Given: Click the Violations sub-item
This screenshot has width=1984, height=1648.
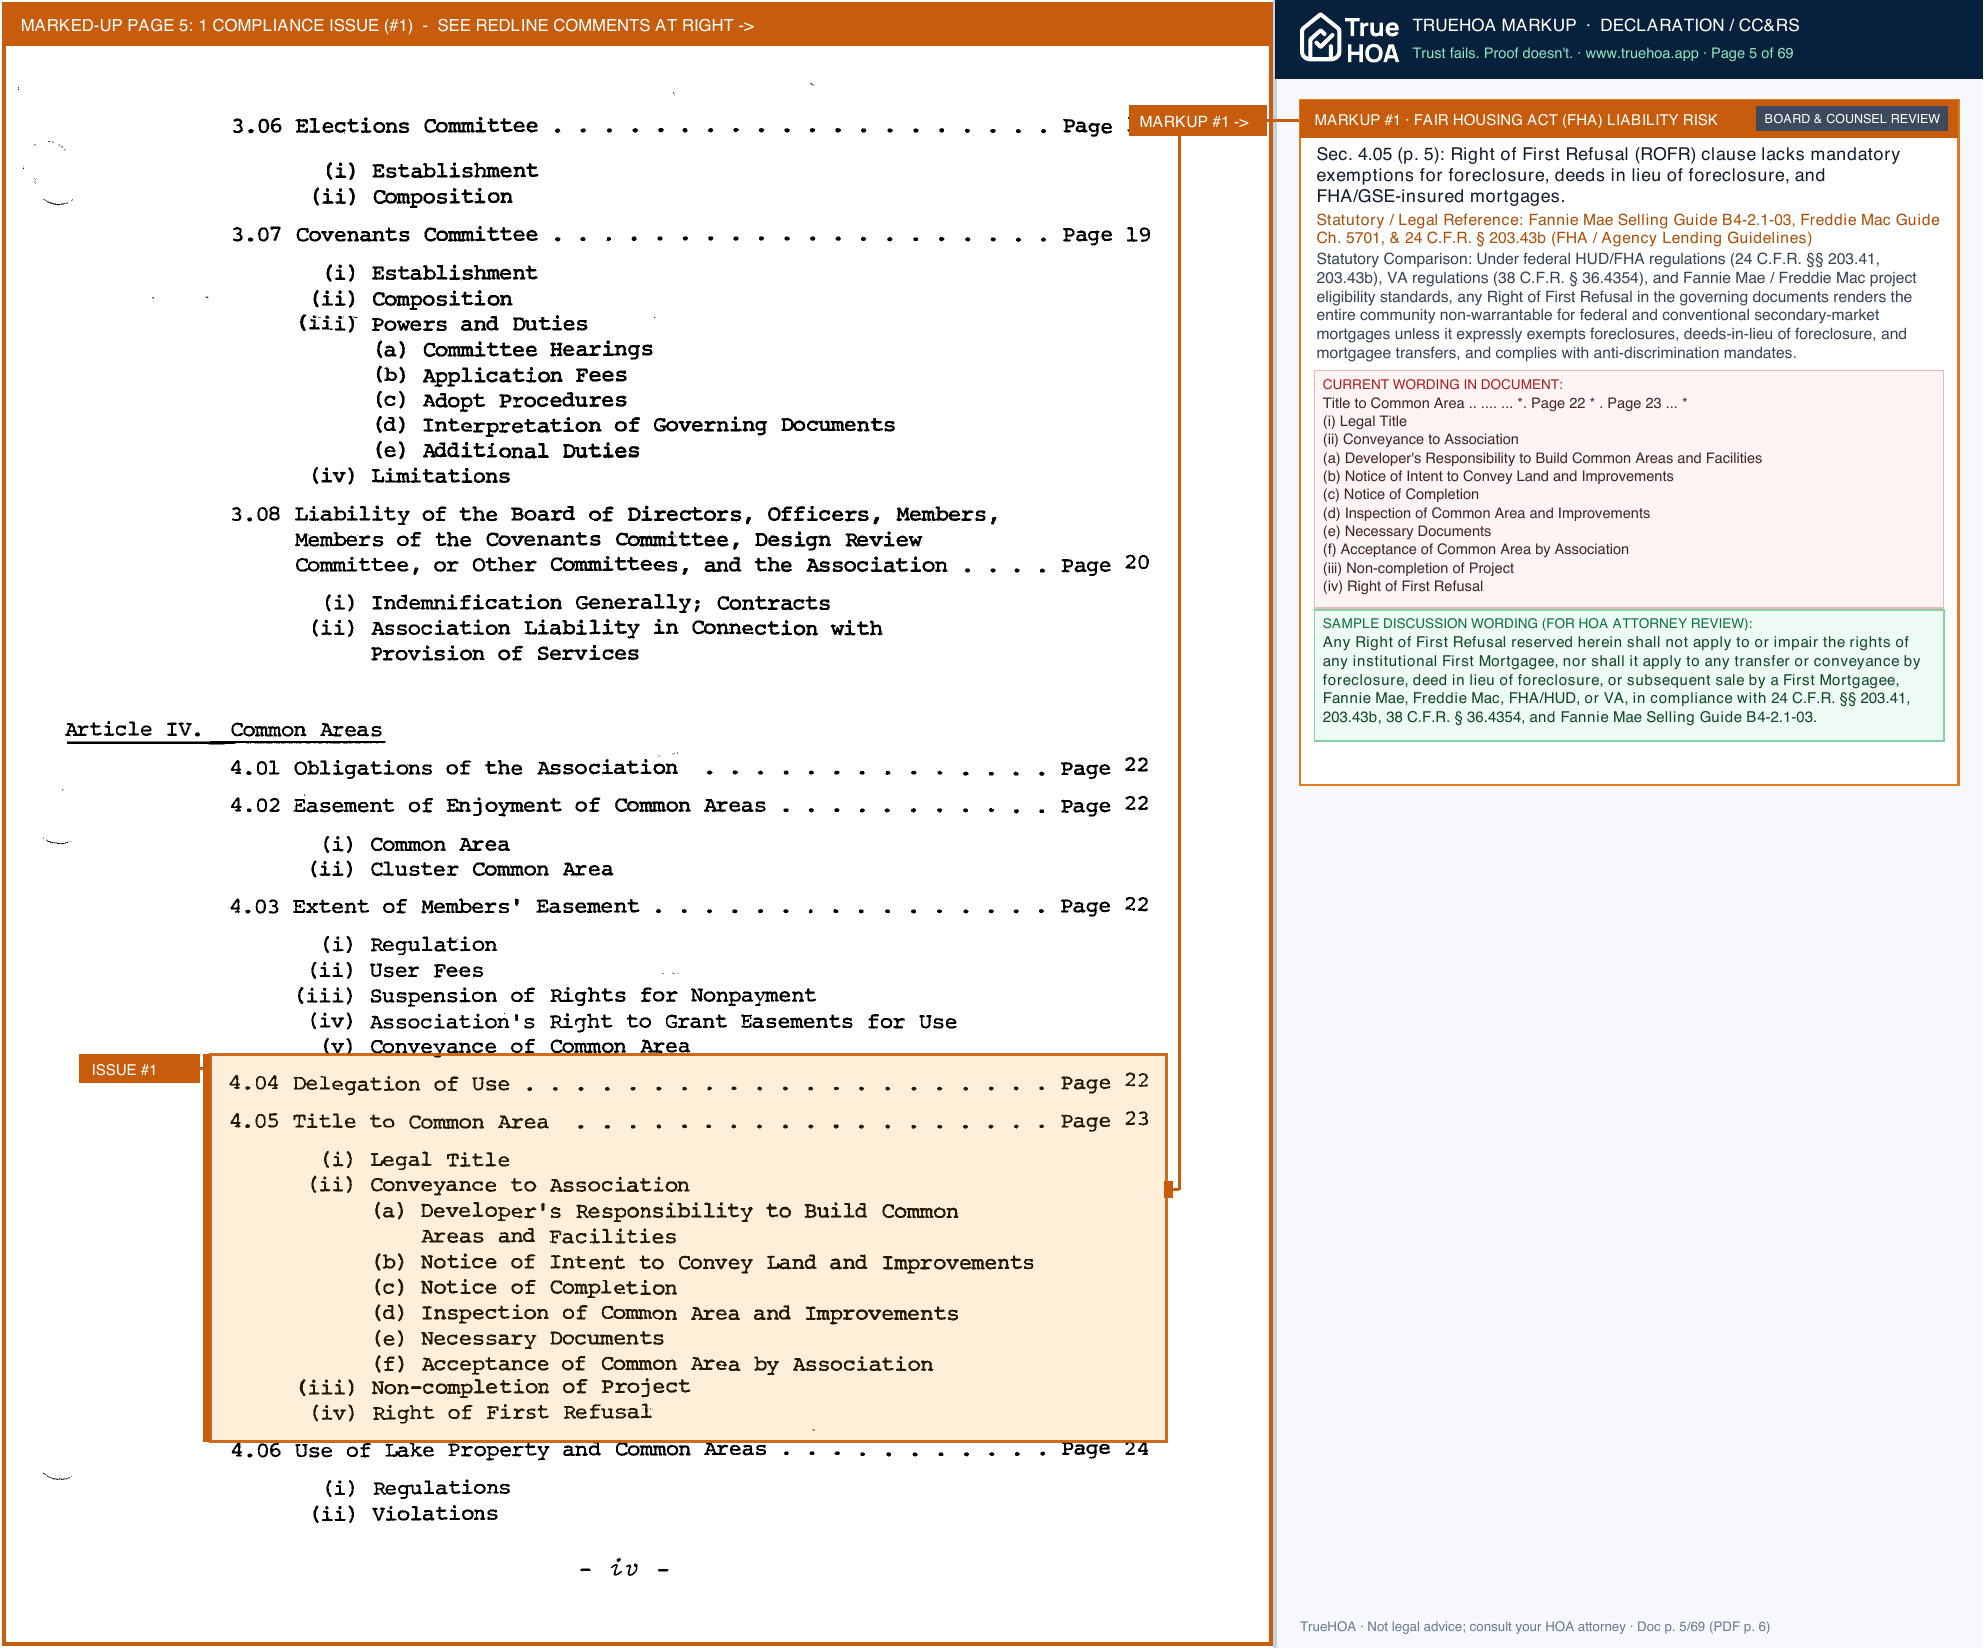Looking at the screenshot, I should tap(404, 1514).
